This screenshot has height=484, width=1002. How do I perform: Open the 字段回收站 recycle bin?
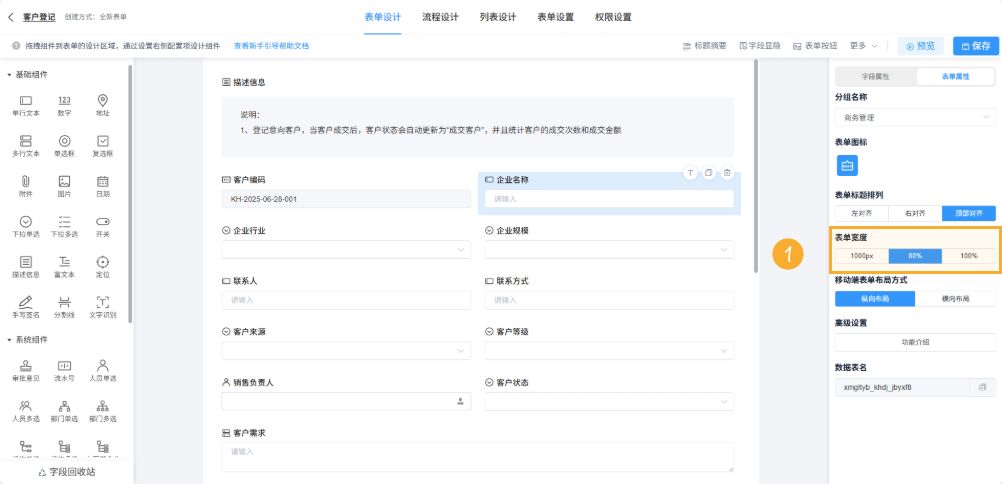(67, 472)
